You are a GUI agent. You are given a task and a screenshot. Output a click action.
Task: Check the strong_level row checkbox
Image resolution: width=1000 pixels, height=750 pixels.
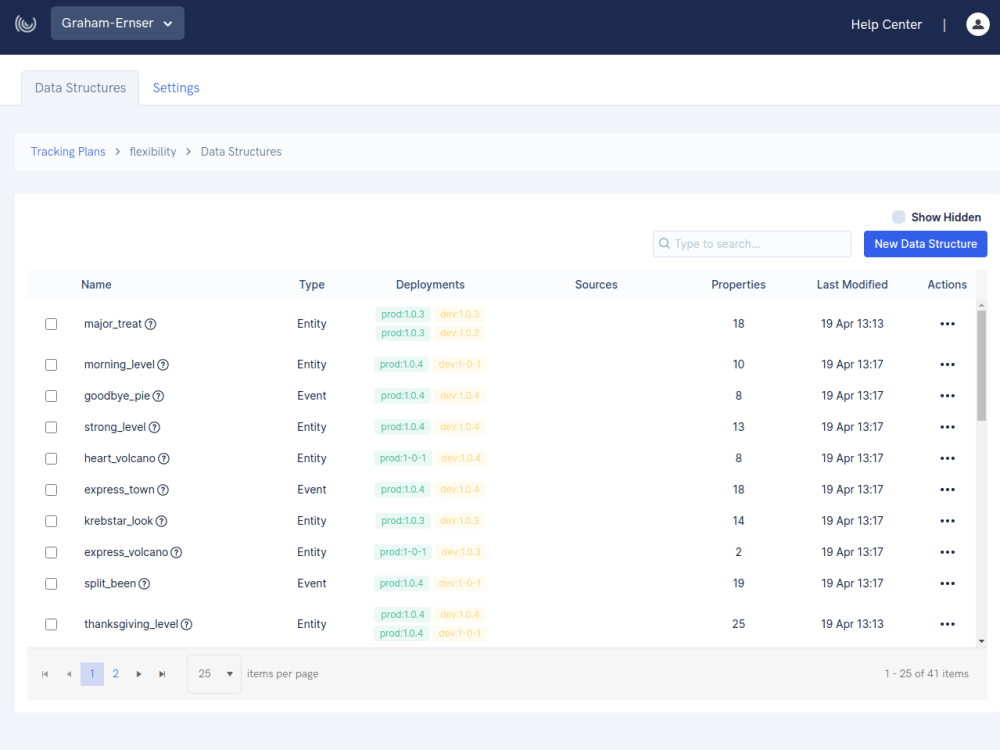point(51,427)
